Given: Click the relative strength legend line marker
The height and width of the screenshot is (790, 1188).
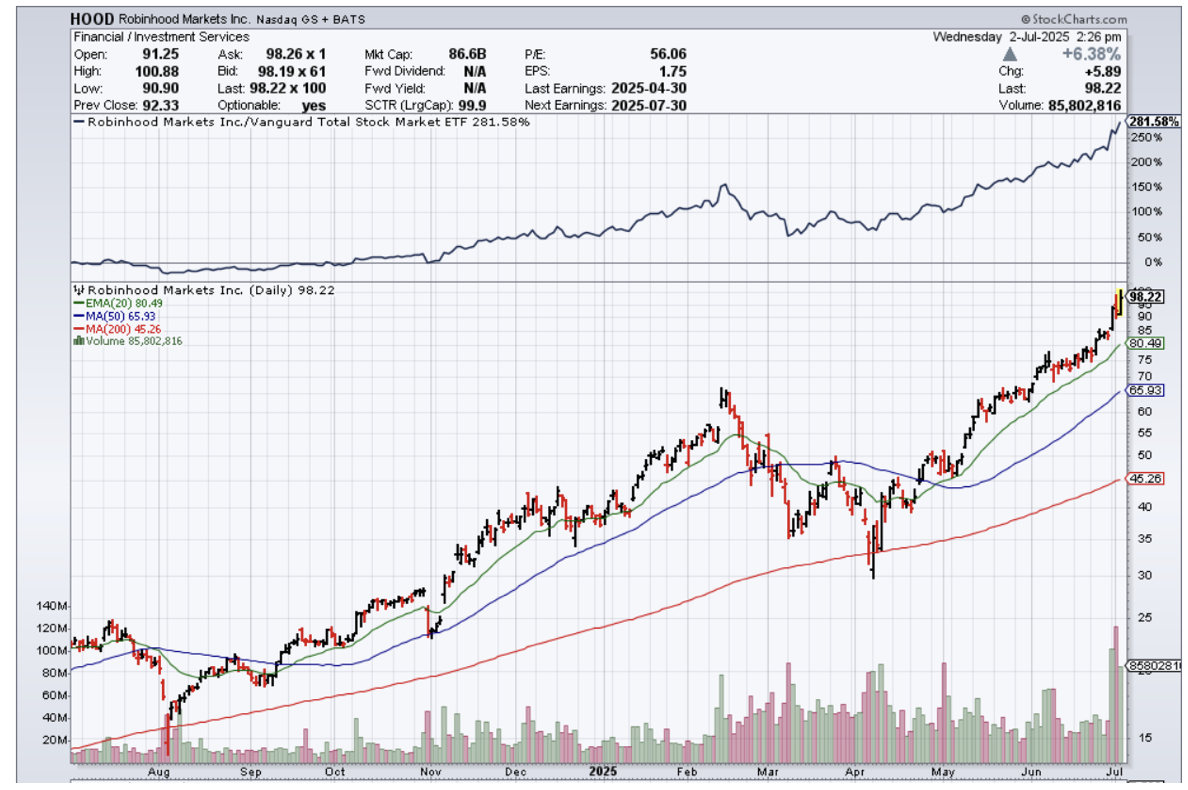Looking at the screenshot, I should pyautogui.click(x=80, y=122).
